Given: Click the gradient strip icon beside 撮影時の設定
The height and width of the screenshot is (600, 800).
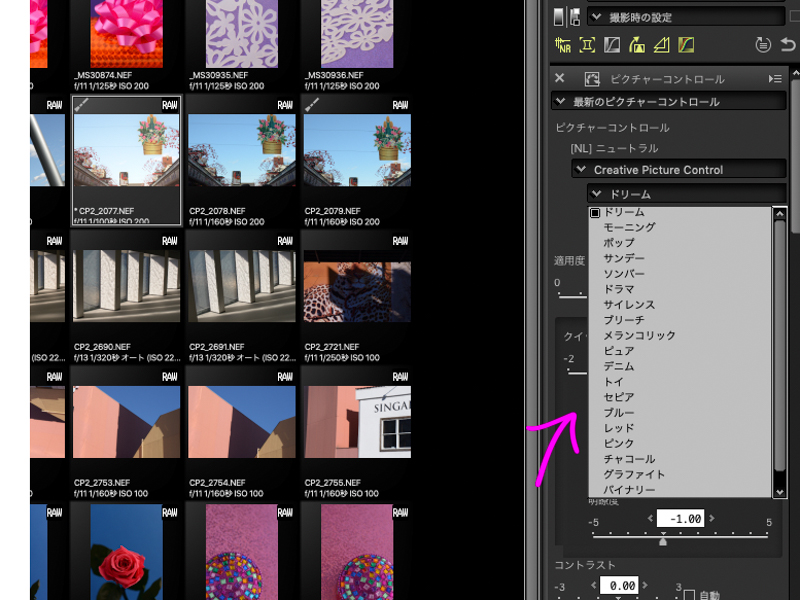Looking at the screenshot, I should click(x=559, y=17).
